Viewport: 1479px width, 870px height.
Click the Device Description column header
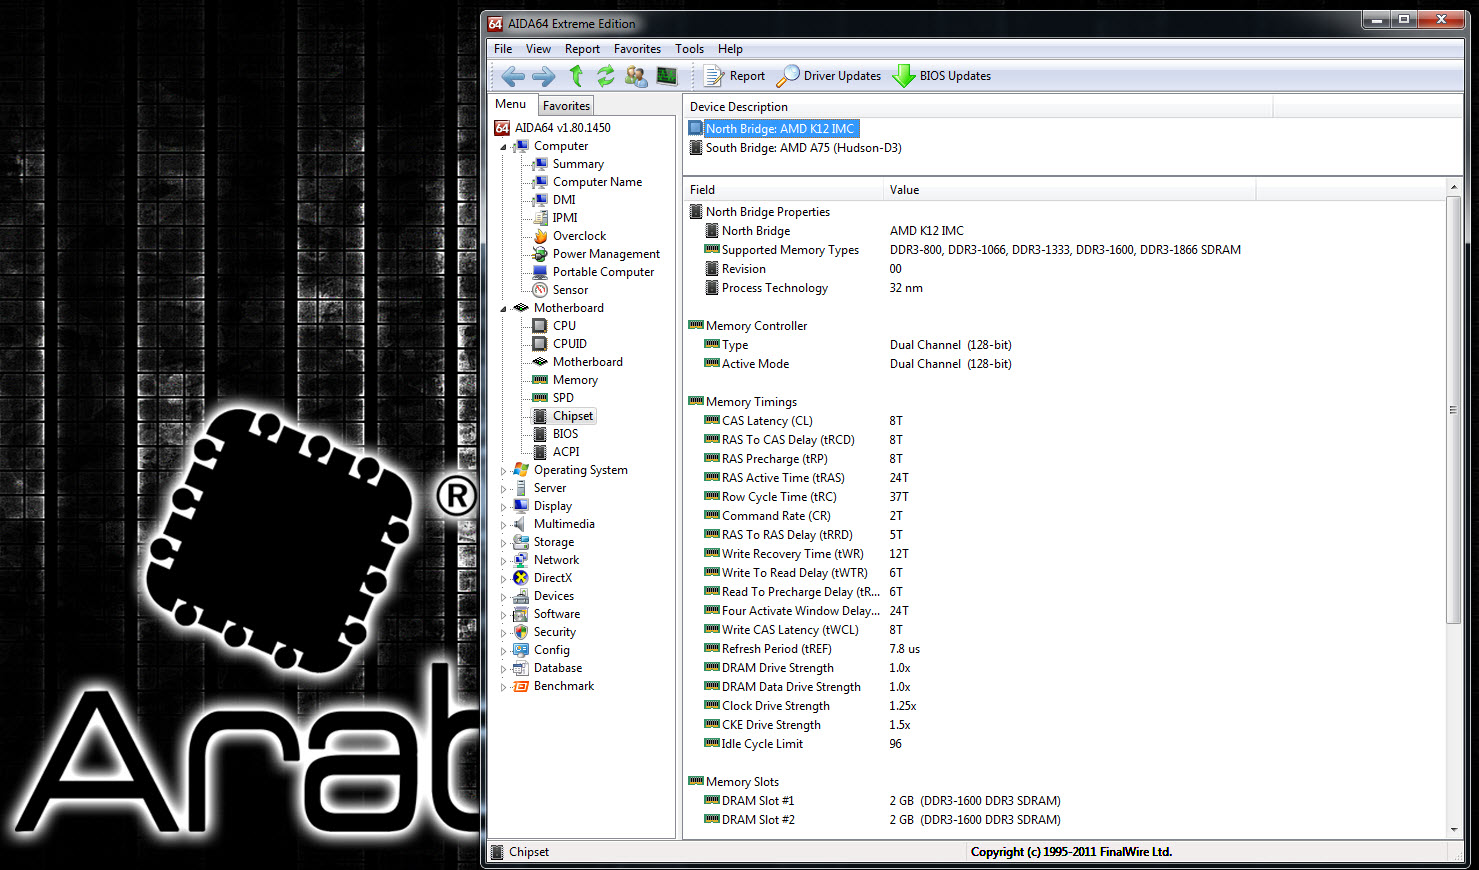[978, 107]
